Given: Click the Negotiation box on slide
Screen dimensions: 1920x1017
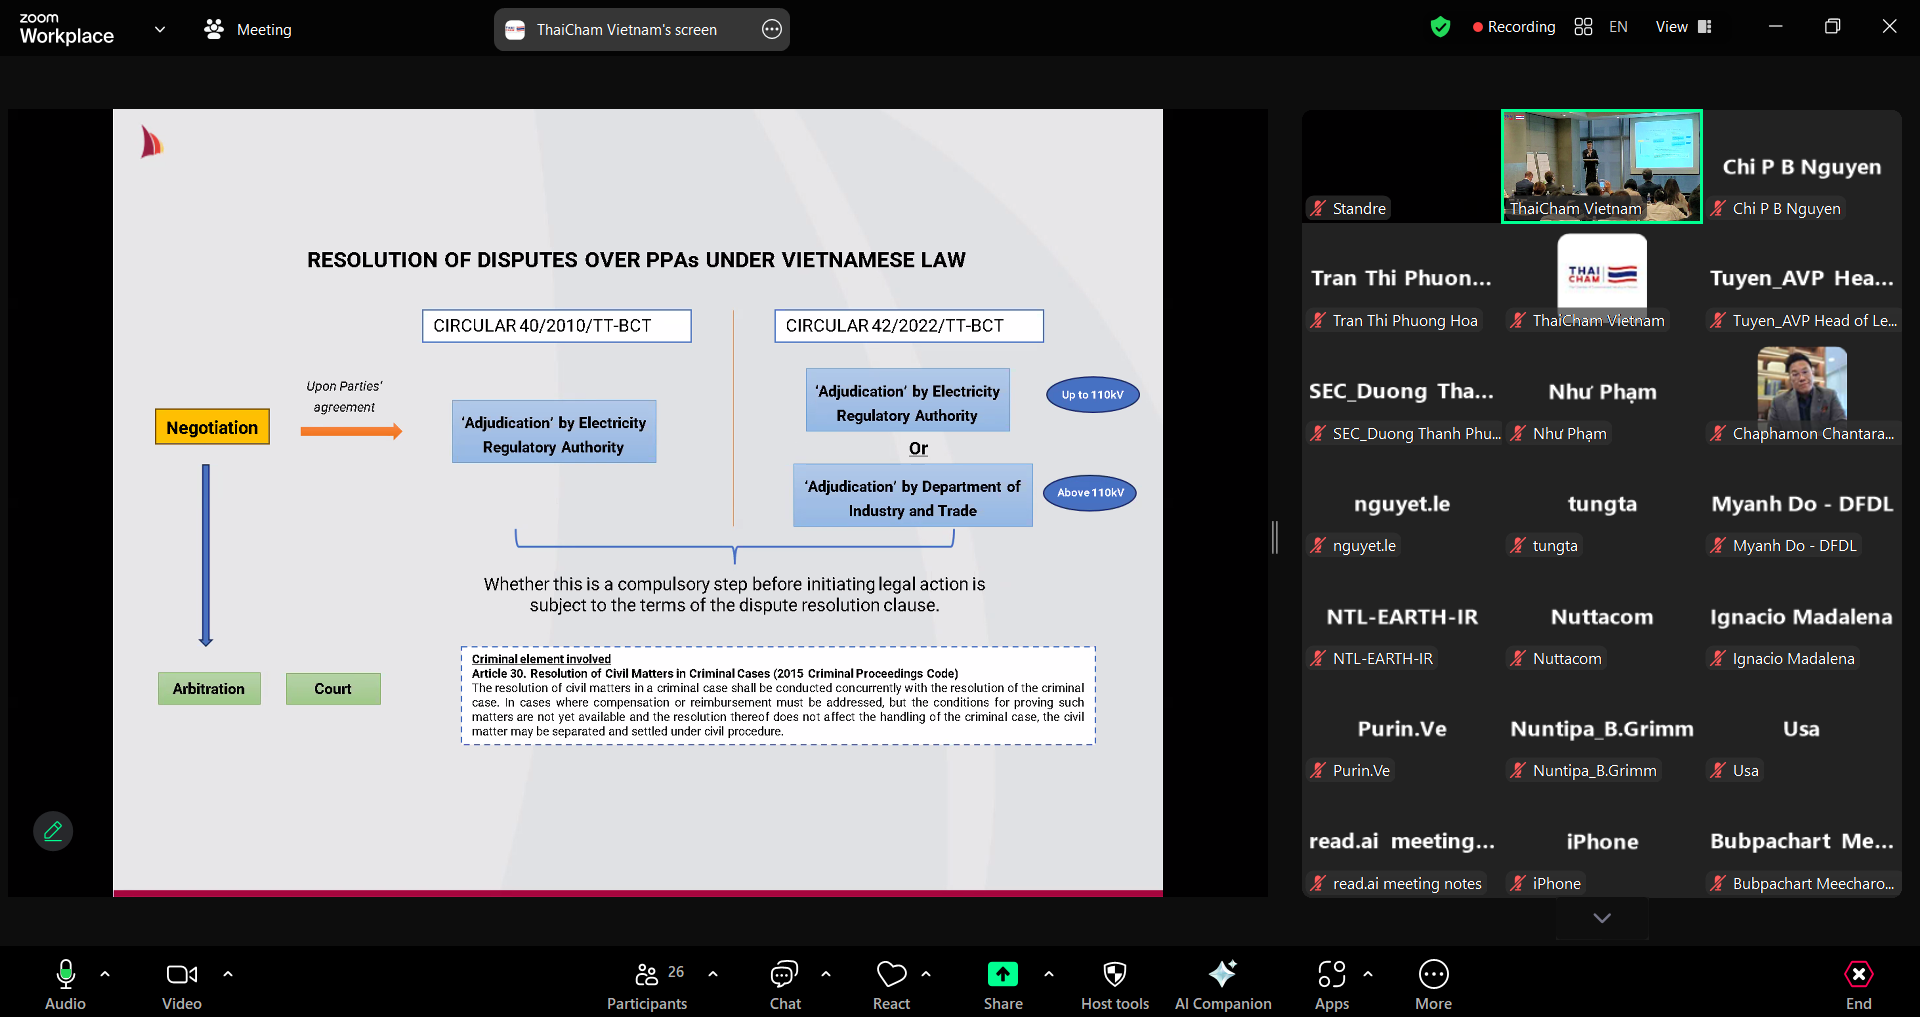Looking at the screenshot, I should tap(212, 427).
